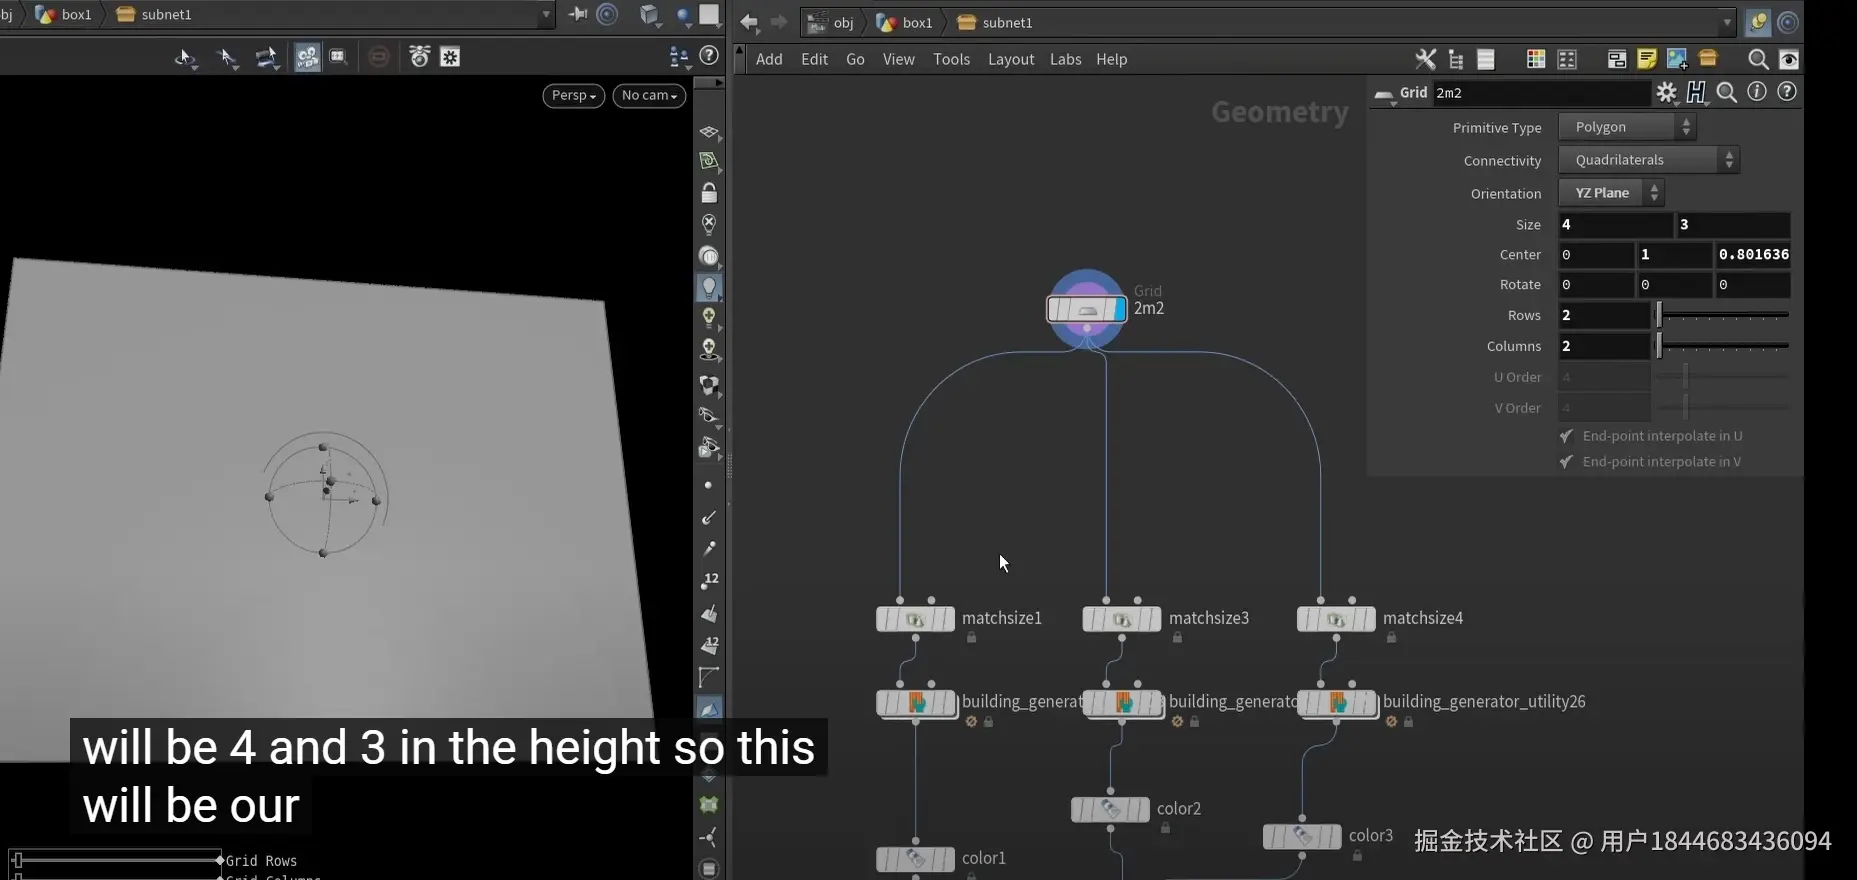Image resolution: width=1857 pixels, height=880 pixels.
Task: Expand the Persp viewport menu
Action: point(573,95)
